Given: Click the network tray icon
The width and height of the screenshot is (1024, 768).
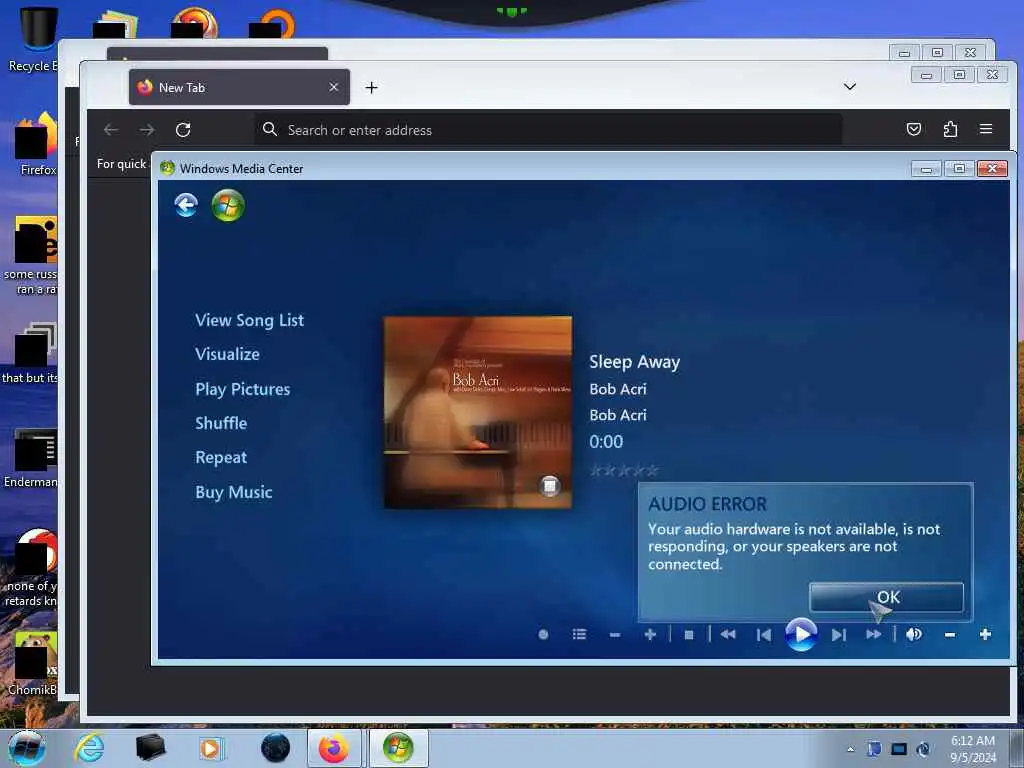Looking at the screenshot, I should click(899, 749).
